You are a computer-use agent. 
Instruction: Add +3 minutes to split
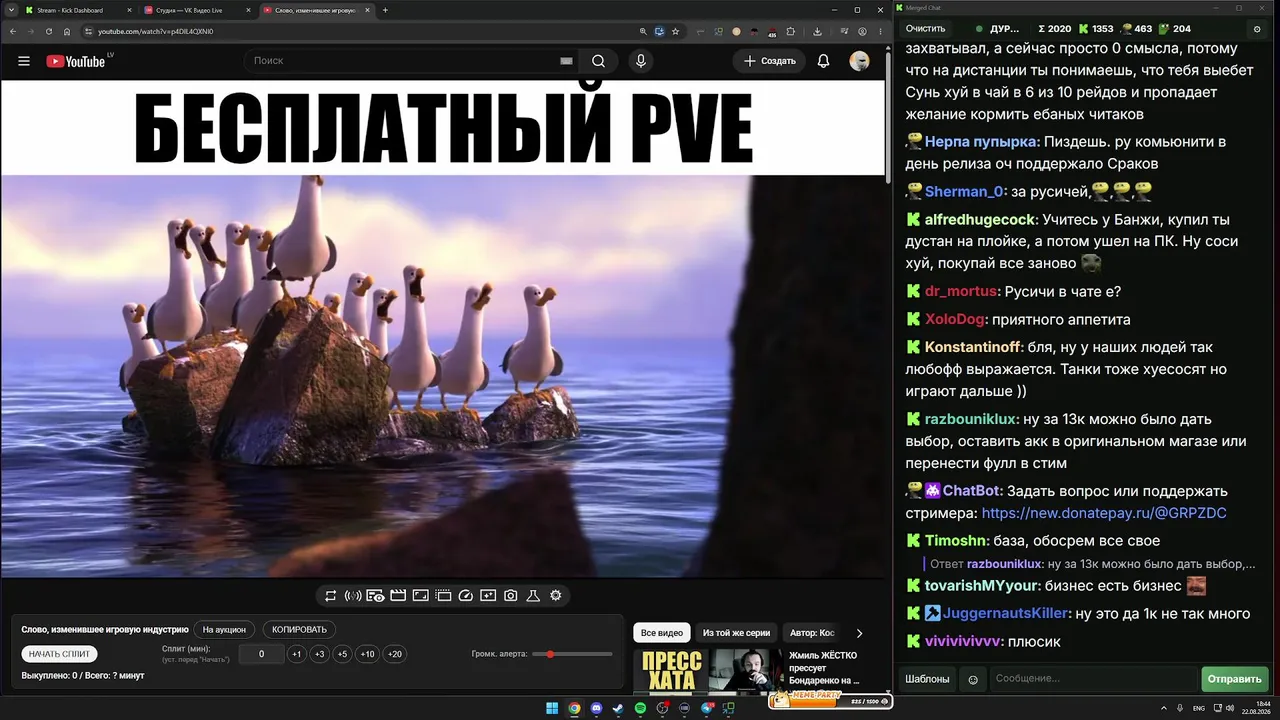tap(319, 654)
